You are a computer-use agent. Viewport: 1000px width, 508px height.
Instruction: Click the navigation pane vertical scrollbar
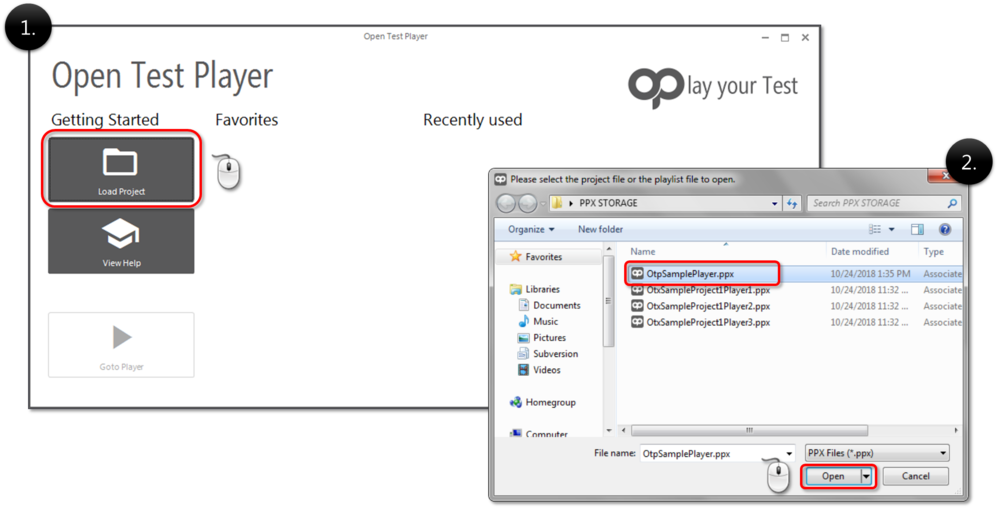coord(608,300)
